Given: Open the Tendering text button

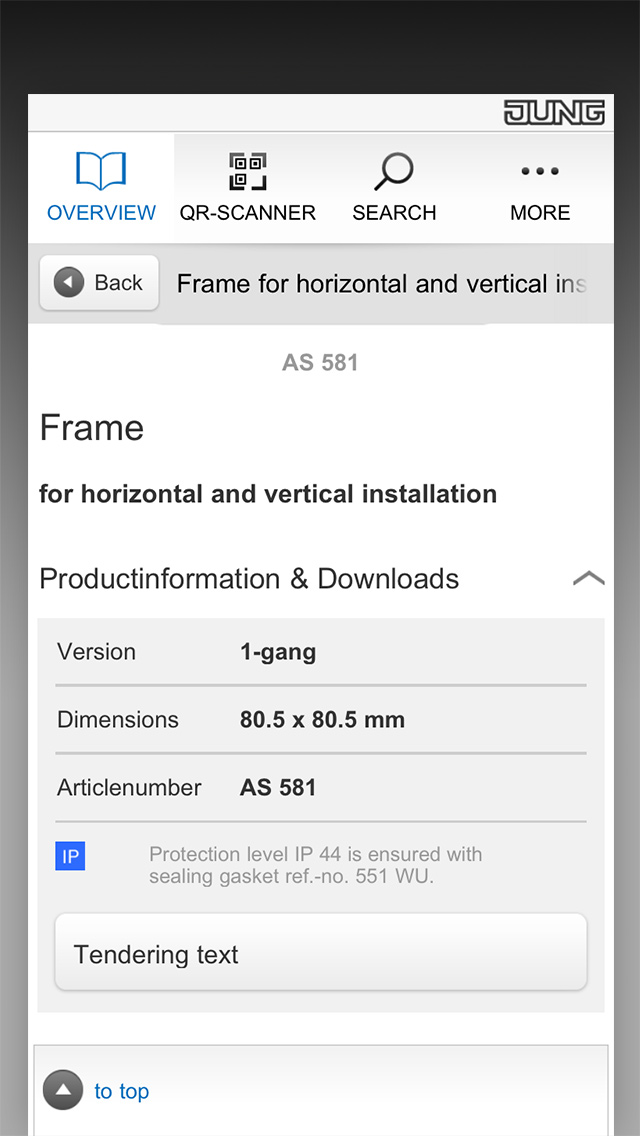Looking at the screenshot, I should 321,952.
